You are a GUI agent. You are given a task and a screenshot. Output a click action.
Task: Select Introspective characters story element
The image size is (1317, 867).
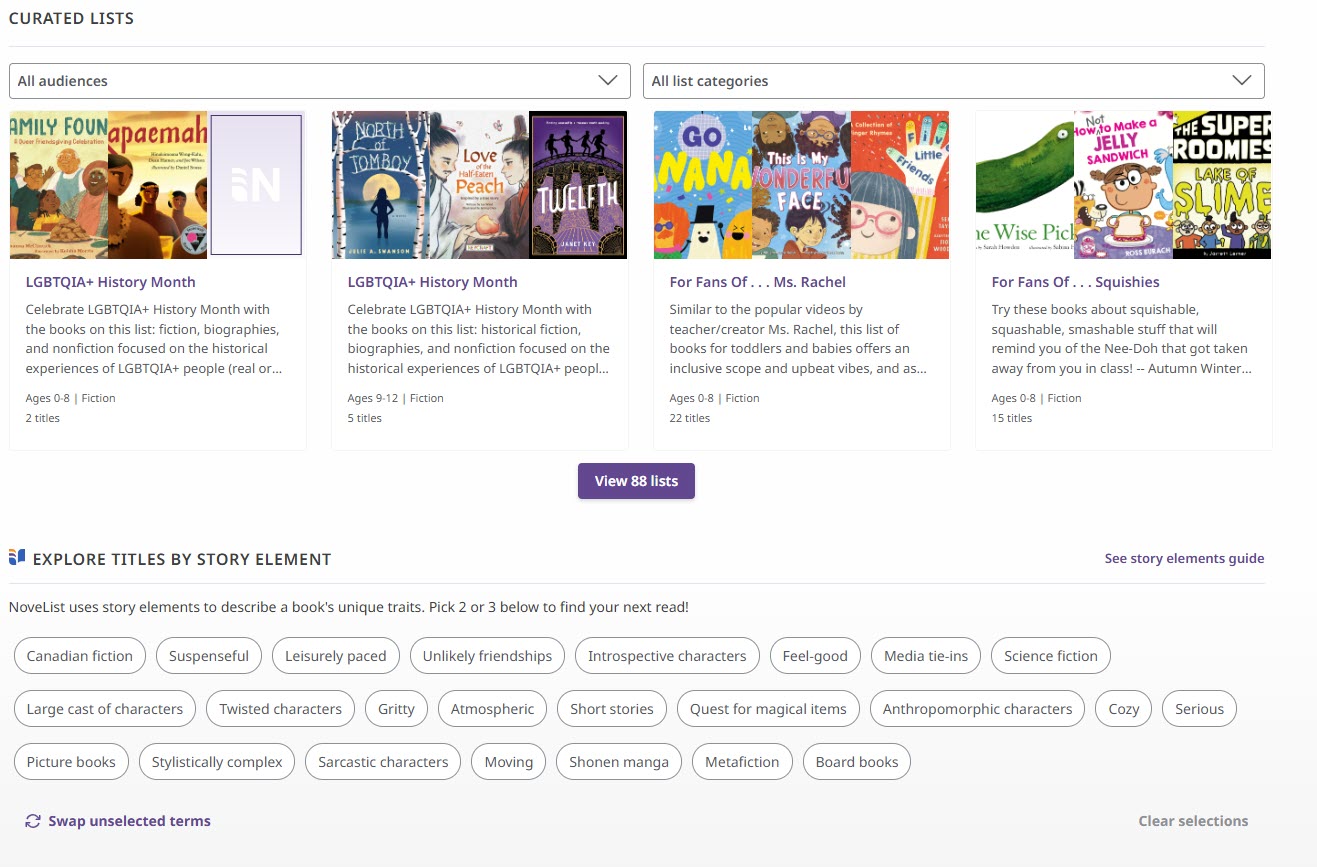(x=667, y=656)
